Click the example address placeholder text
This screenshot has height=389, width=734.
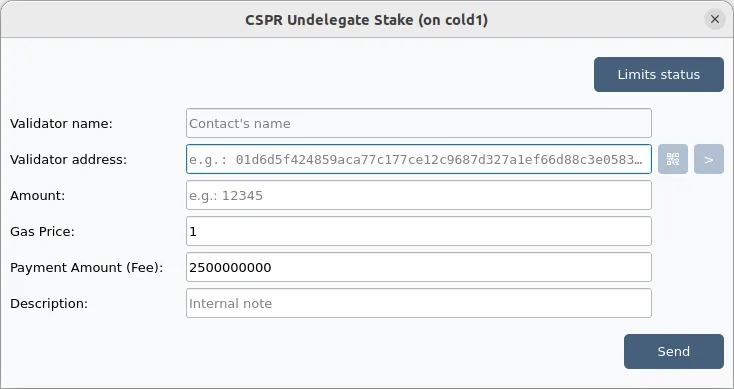(416, 160)
